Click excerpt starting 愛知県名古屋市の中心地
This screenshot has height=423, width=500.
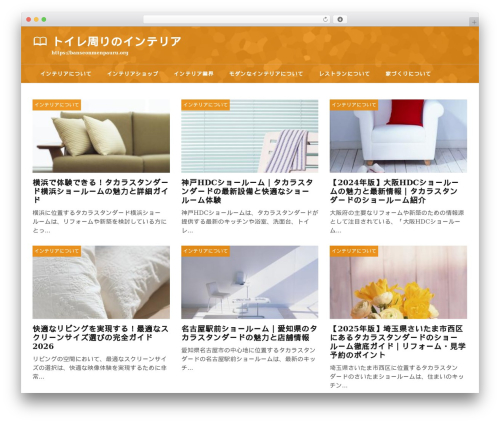click(x=248, y=359)
